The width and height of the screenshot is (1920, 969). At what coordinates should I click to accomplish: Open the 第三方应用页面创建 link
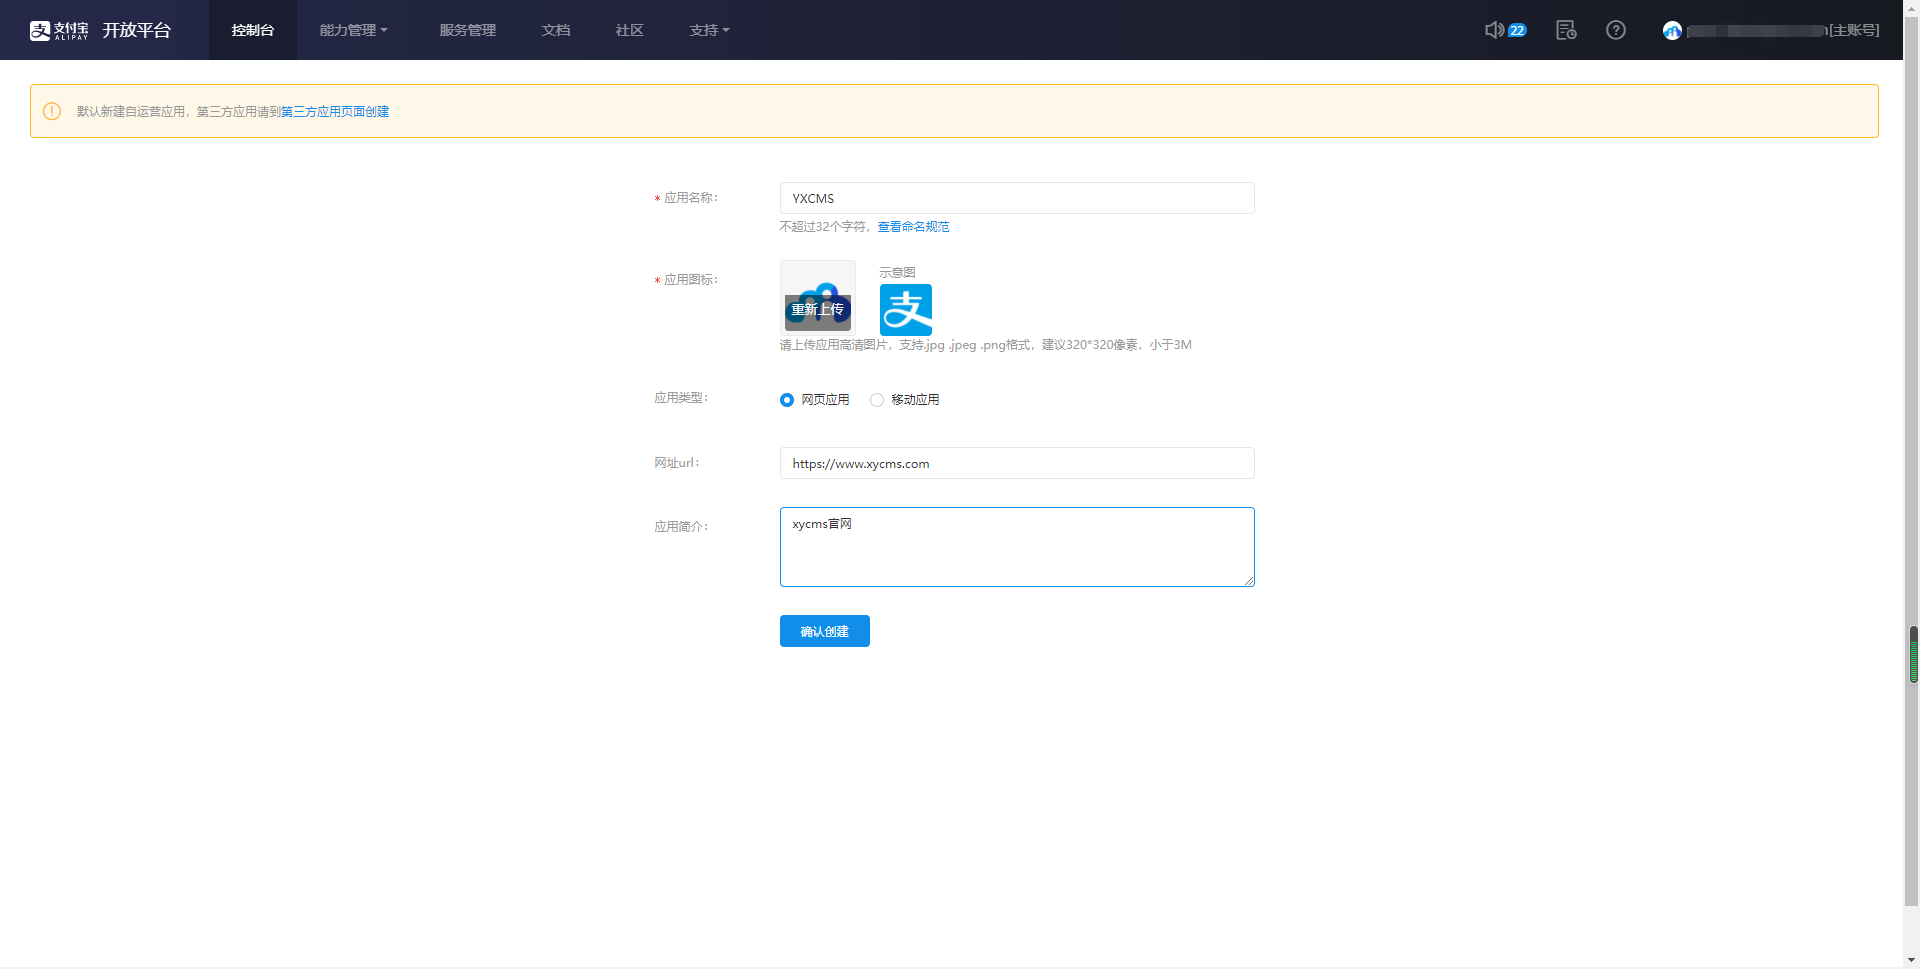[x=335, y=112]
